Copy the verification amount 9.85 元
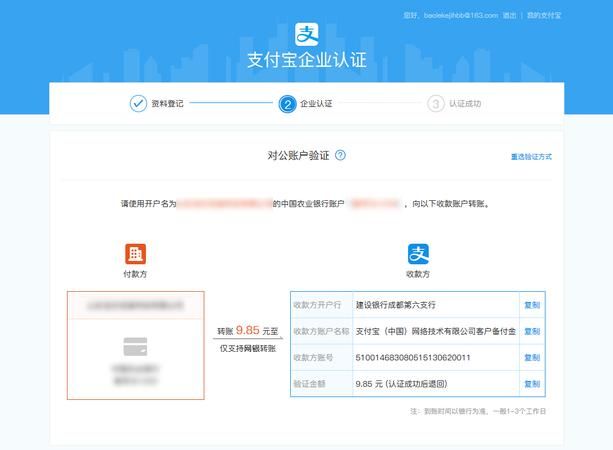This screenshot has width=613, height=450. click(532, 384)
